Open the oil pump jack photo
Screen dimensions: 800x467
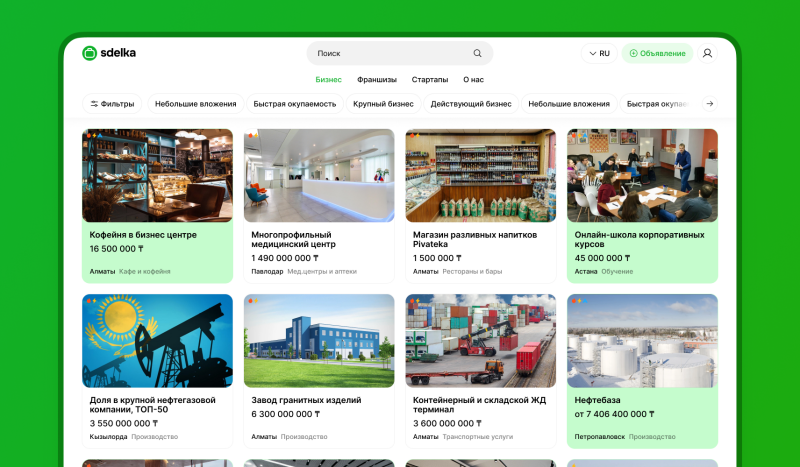tap(157, 340)
